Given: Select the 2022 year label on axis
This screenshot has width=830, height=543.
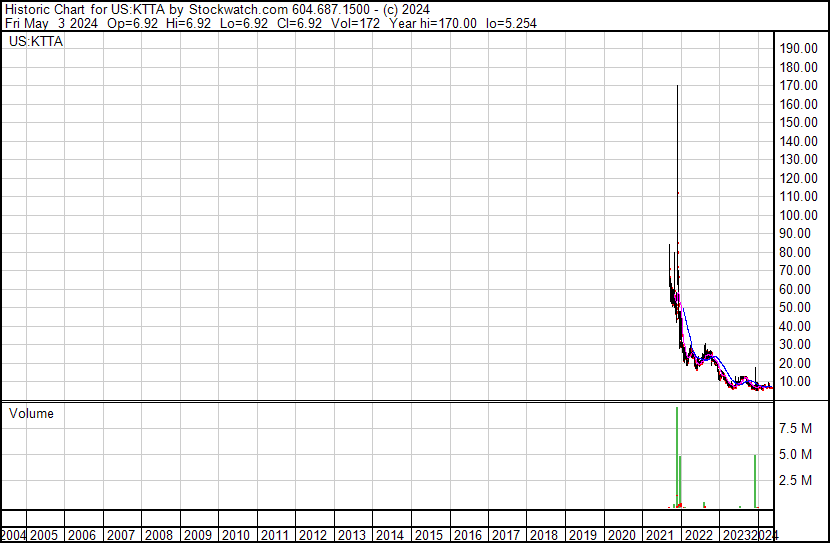Looking at the screenshot, I should [x=699, y=535].
